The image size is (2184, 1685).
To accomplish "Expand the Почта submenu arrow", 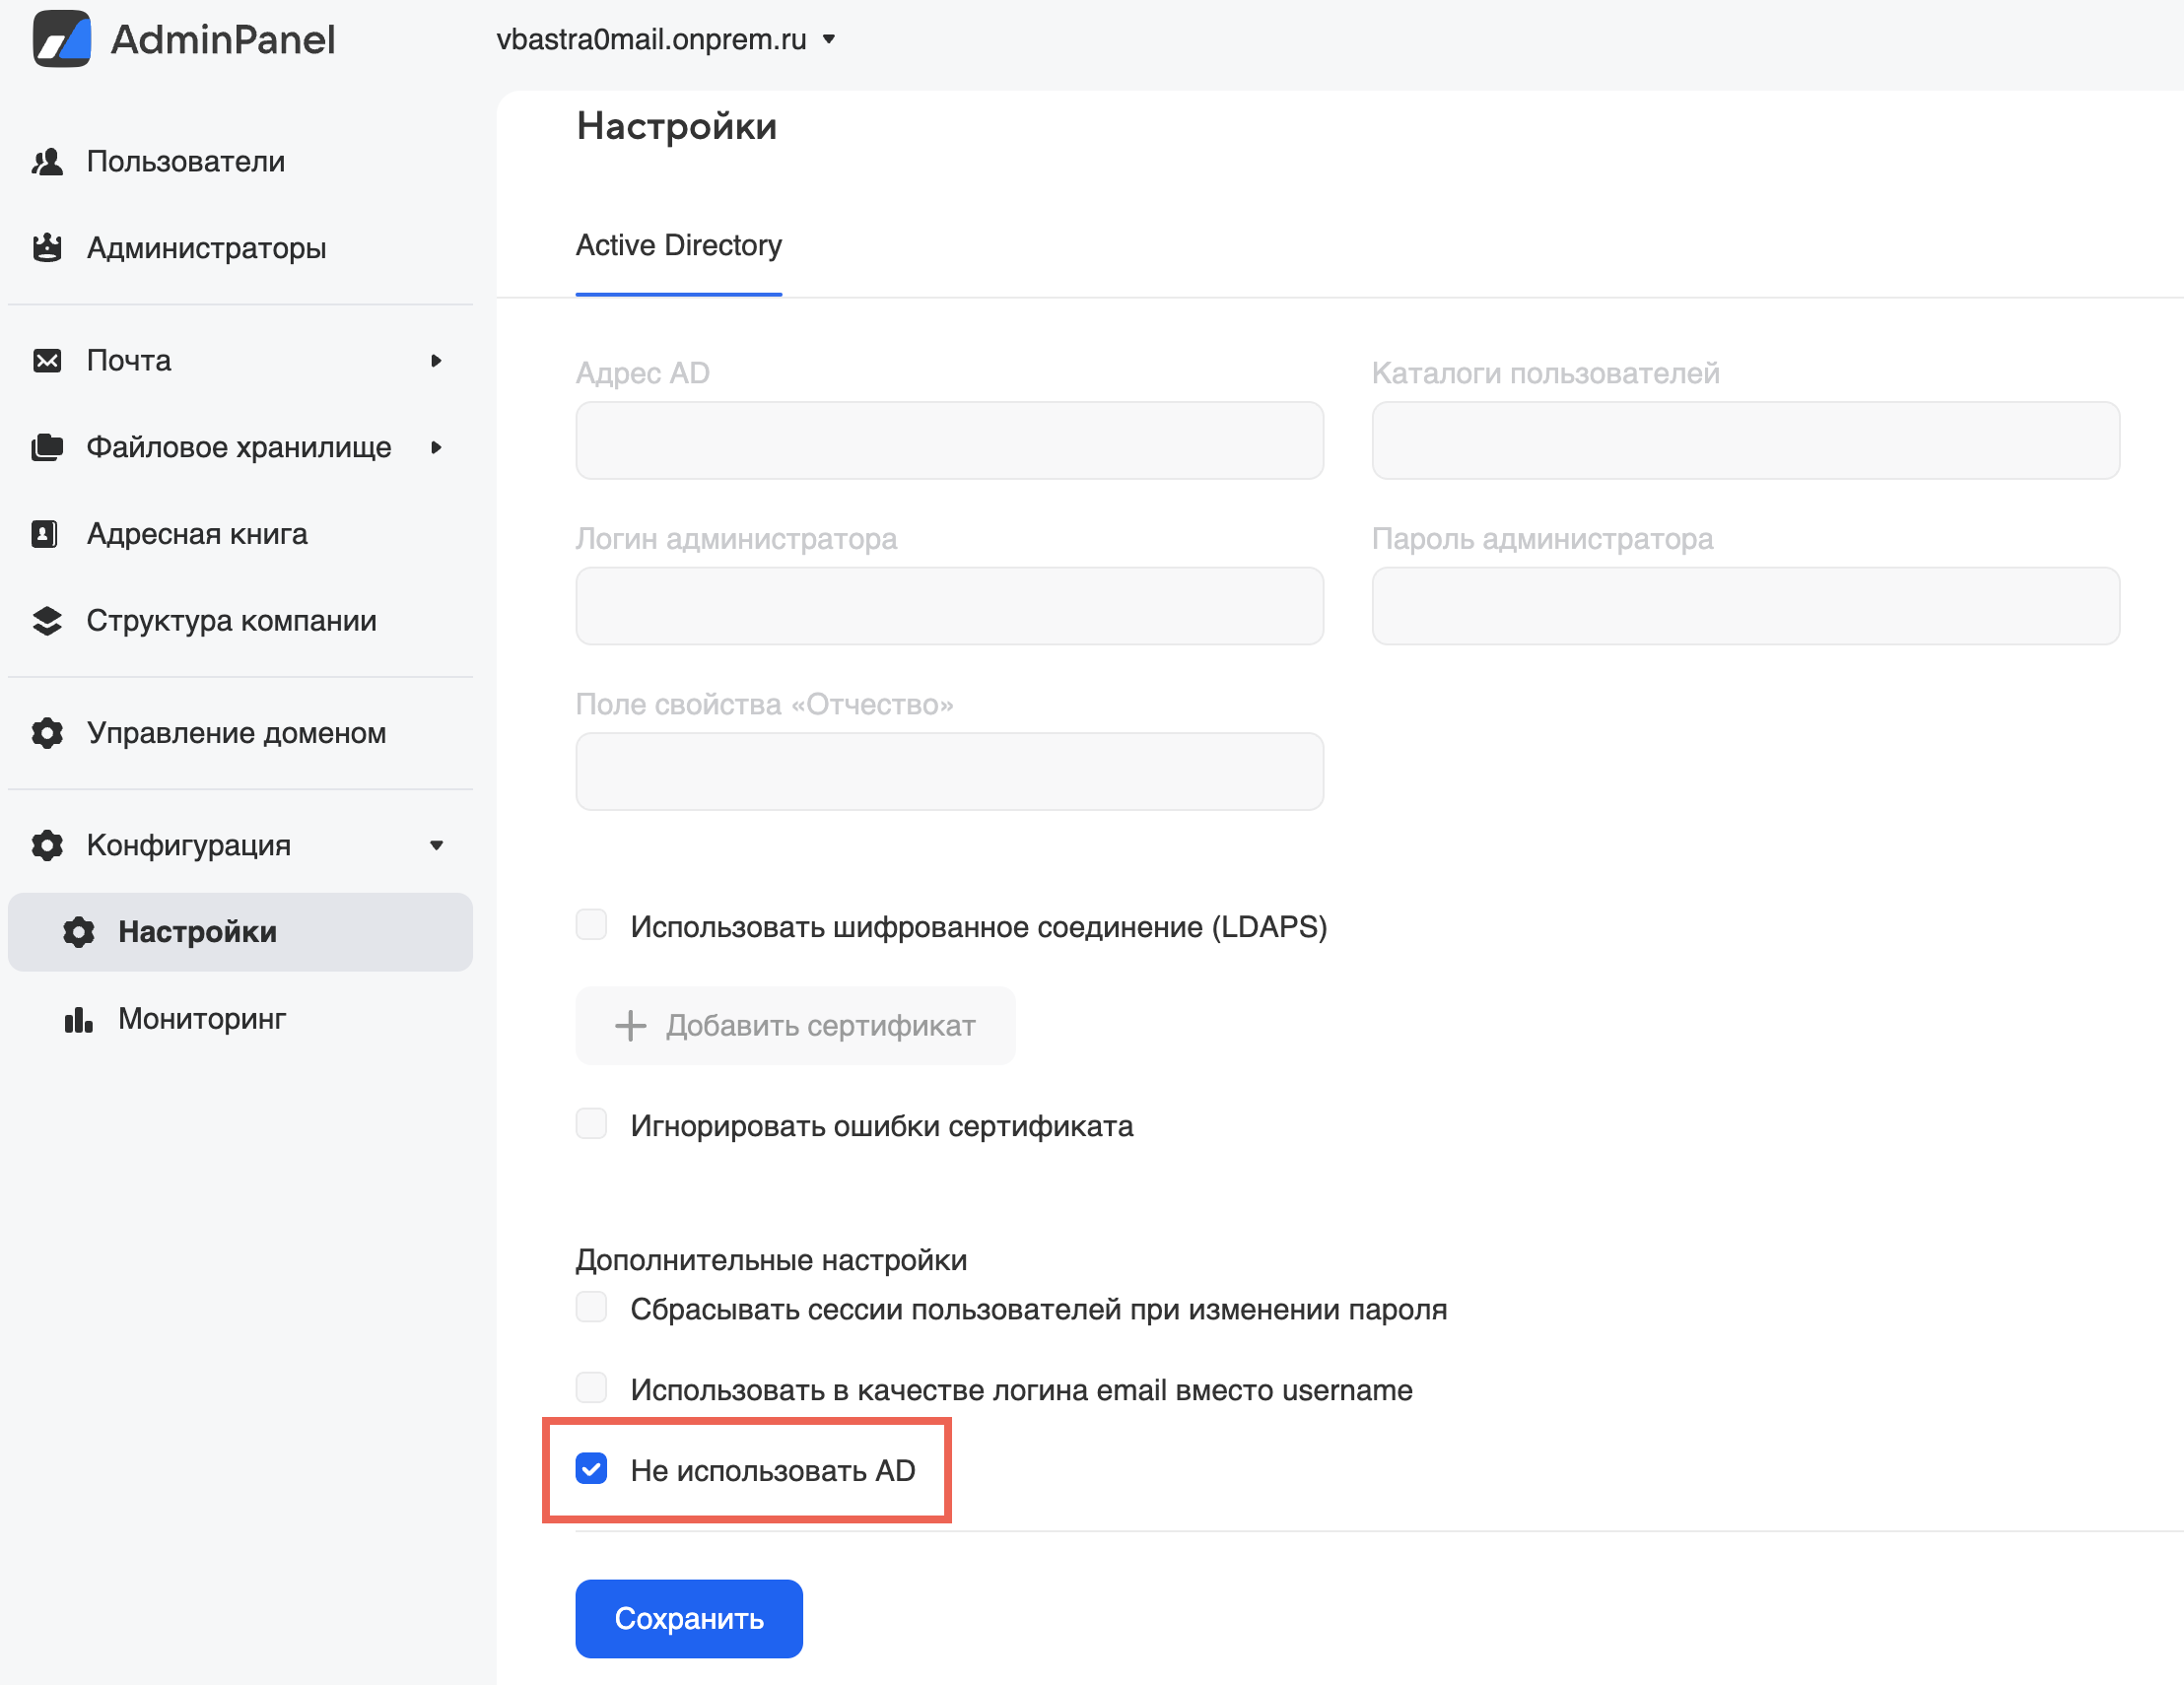I will point(436,360).
